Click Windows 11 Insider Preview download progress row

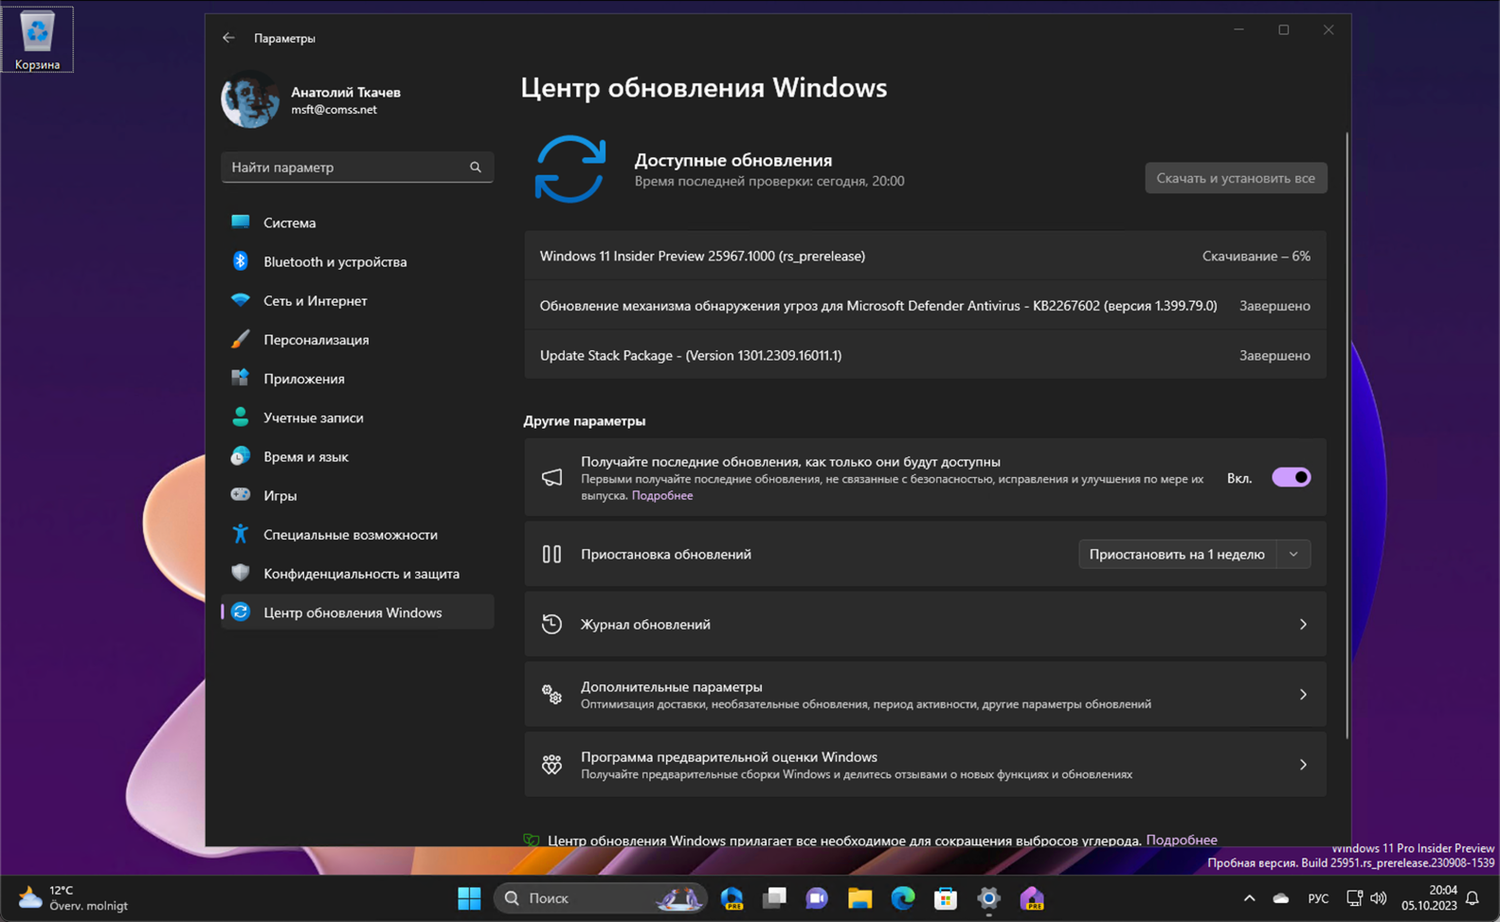(x=925, y=255)
